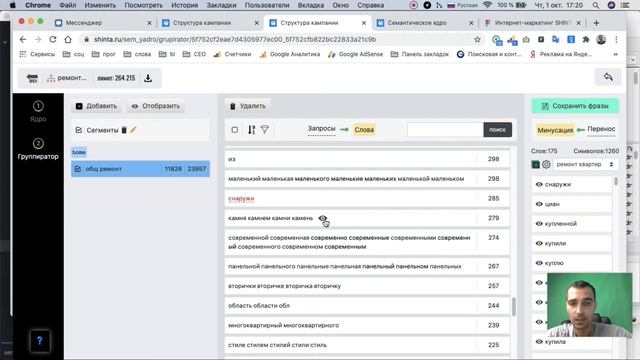This screenshot has height=360, width=640.
Task: Toggle visibility of minus word 'купили'
Action: click(539, 243)
